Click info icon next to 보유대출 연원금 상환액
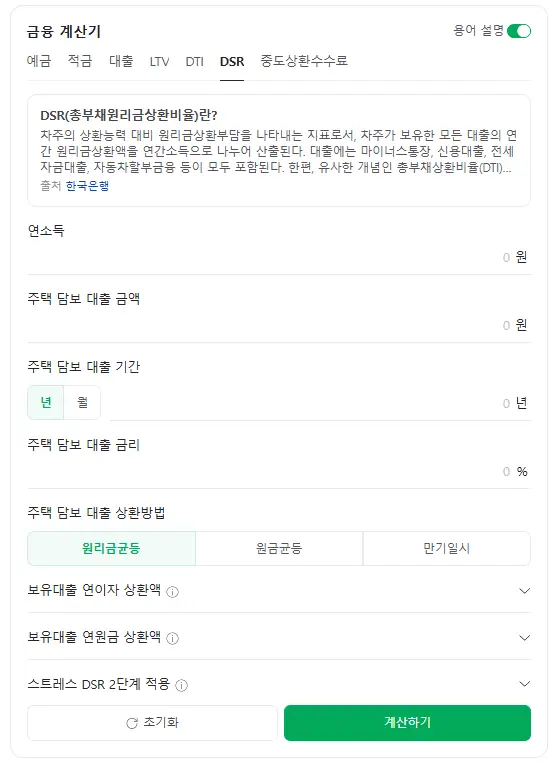Screen dimensions: 559x767 point(173,638)
